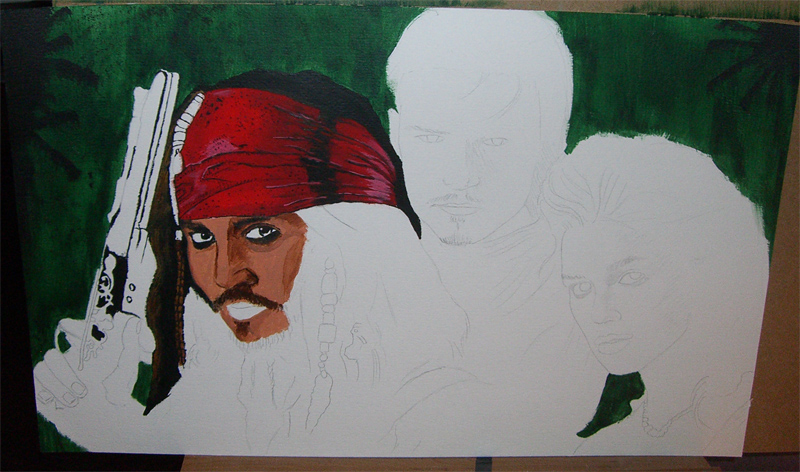Click the painted pirate's right eye
This screenshot has width=800, height=472.
[200, 237]
